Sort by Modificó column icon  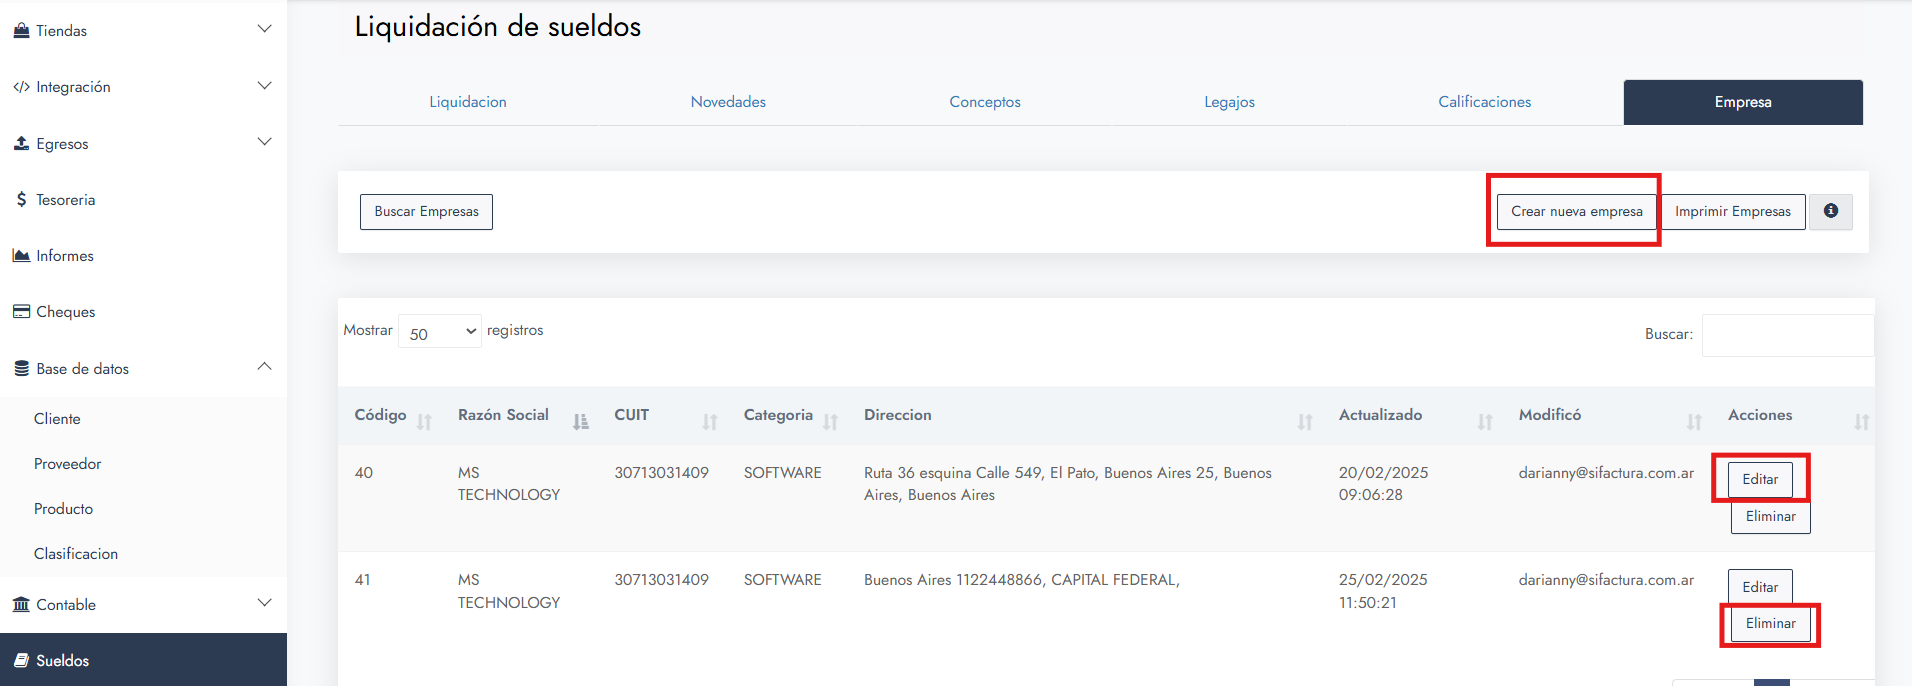(1693, 422)
